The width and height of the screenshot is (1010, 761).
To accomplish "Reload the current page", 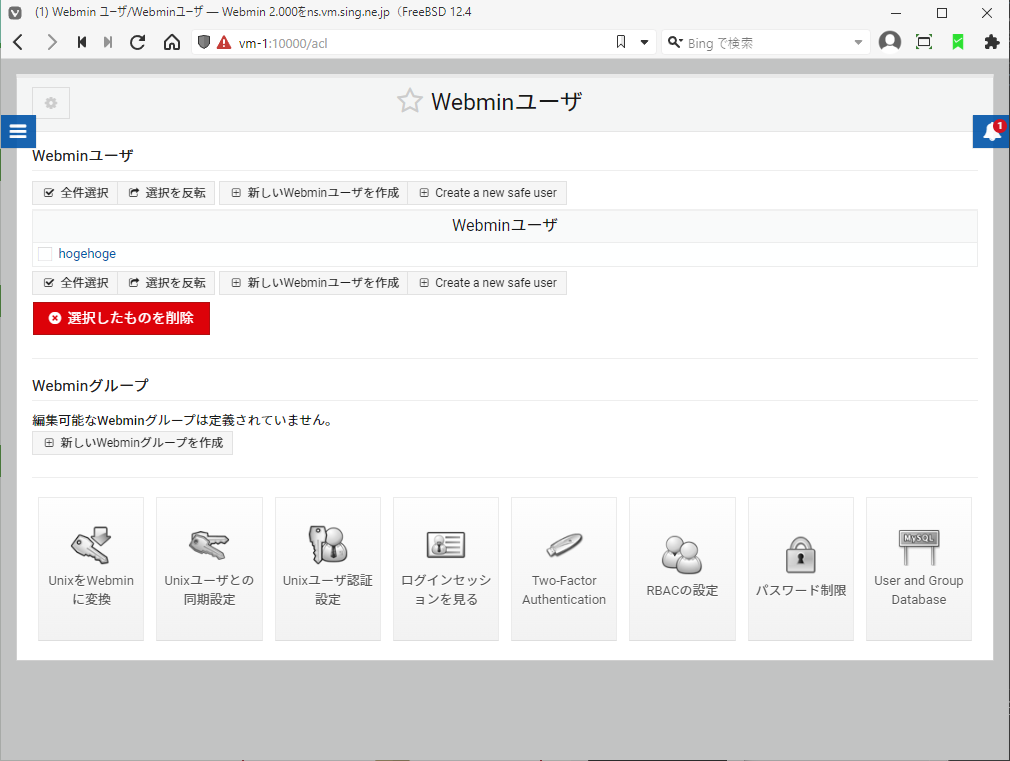I will click(x=137, y=43).
